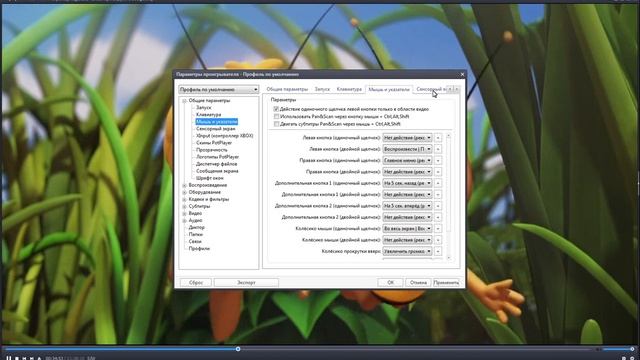Open Дополнительная кнопка 1 (одиночный щелчок) dropdown
This screenshot has width=640, height=360.
pos(407,183)
